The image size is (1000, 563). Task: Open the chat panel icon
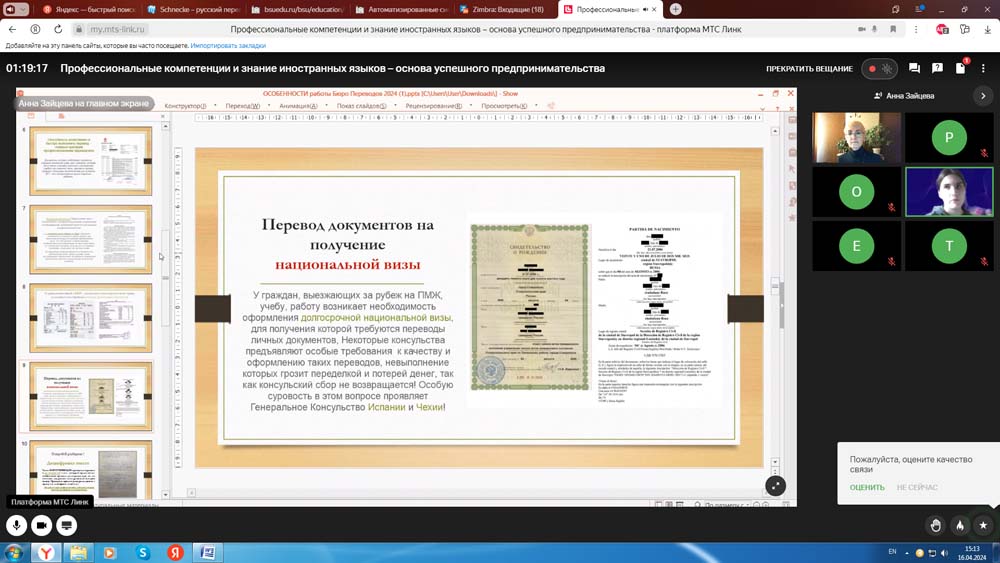pos(914,69)
